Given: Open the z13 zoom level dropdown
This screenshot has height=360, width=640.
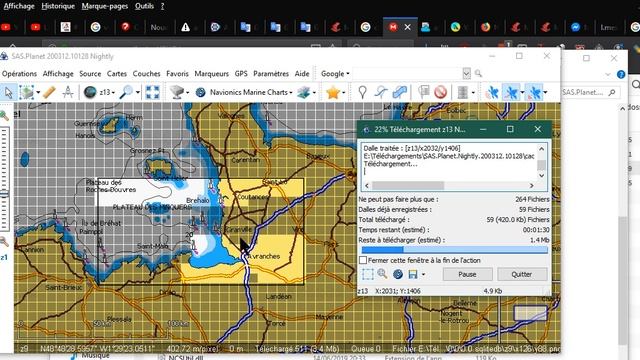Looking at the screenshot, I should click(113, 93).
